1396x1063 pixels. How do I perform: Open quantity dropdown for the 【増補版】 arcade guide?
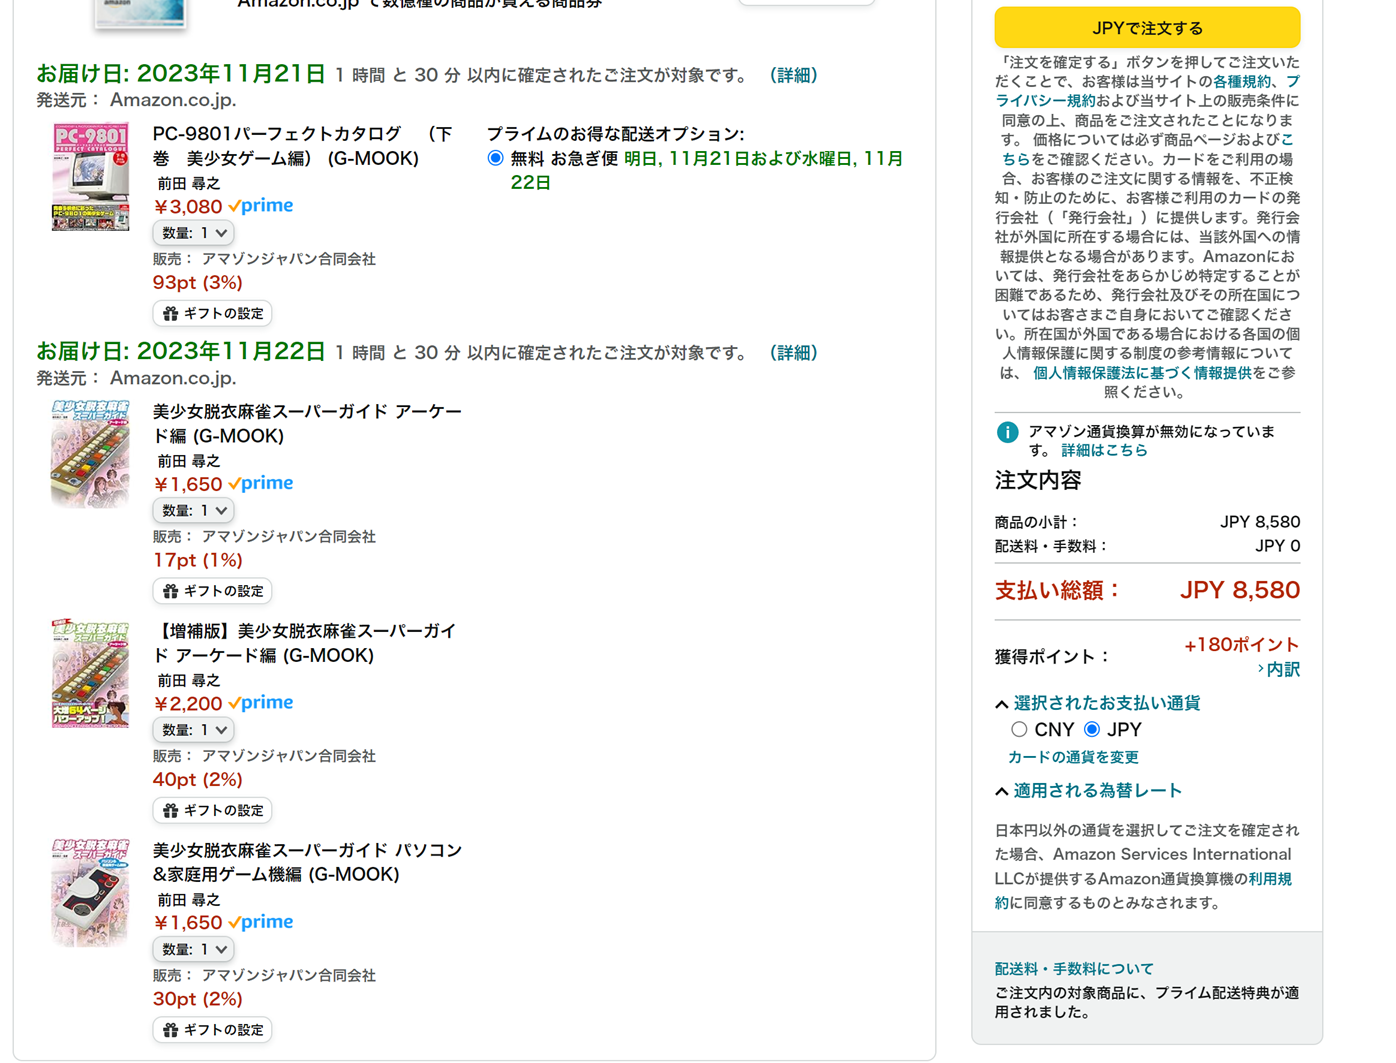point(194,730)
